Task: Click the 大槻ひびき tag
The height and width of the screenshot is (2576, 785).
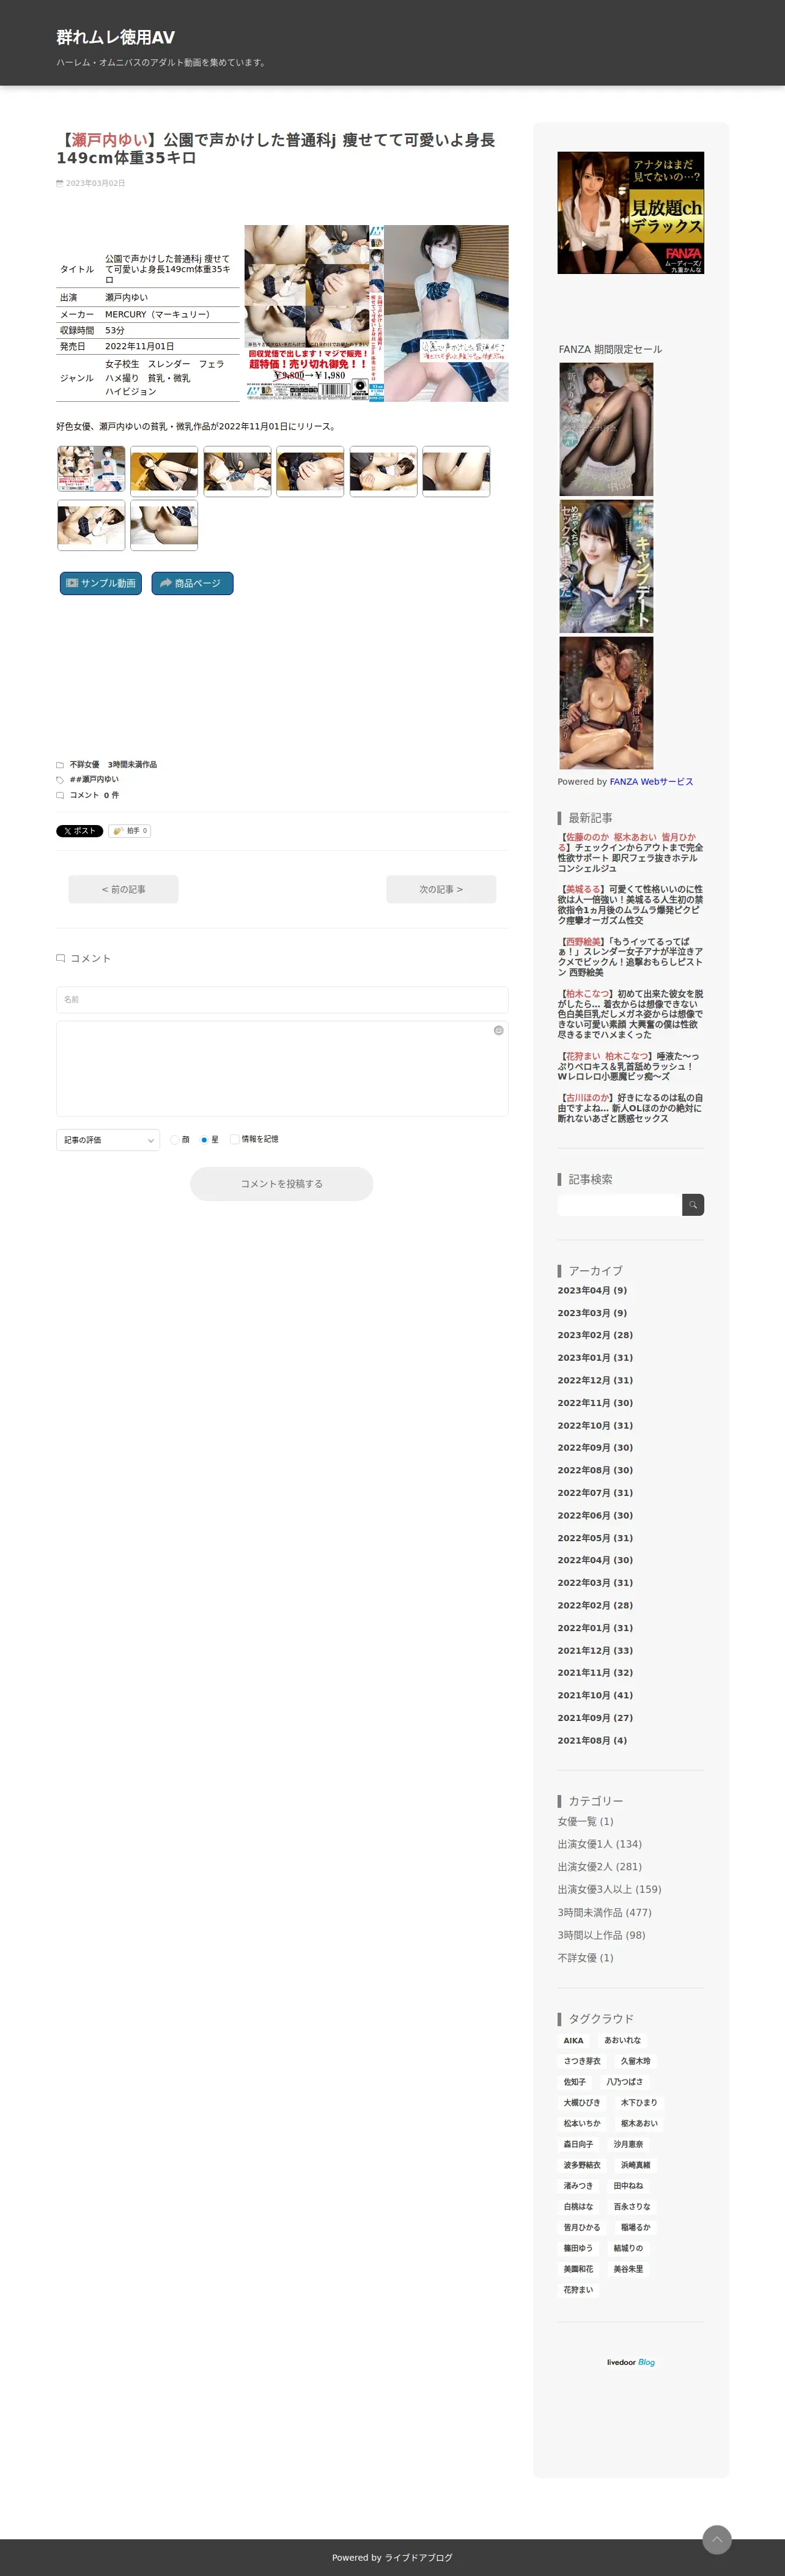Action: 582,2103
